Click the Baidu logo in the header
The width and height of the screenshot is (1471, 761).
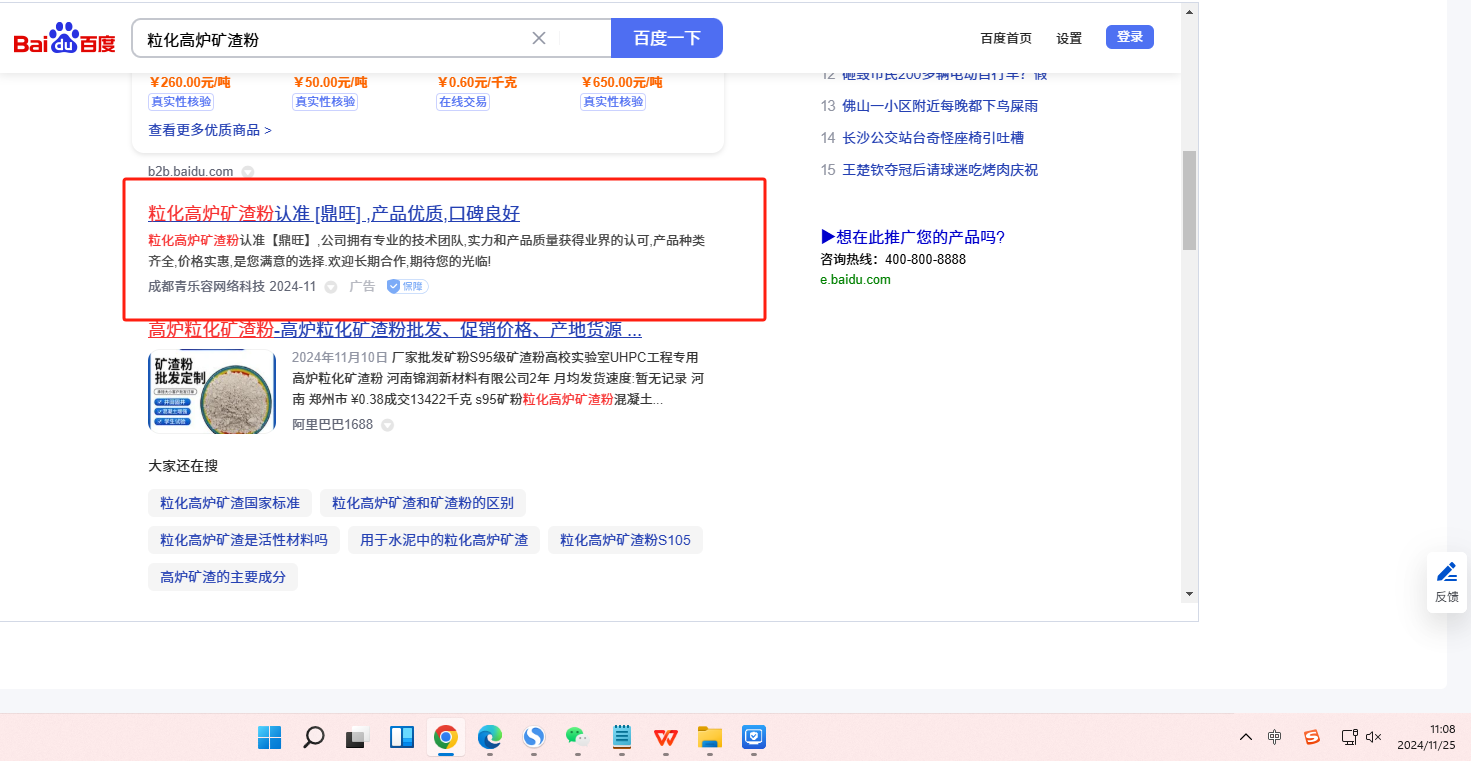tap(64, 39)
